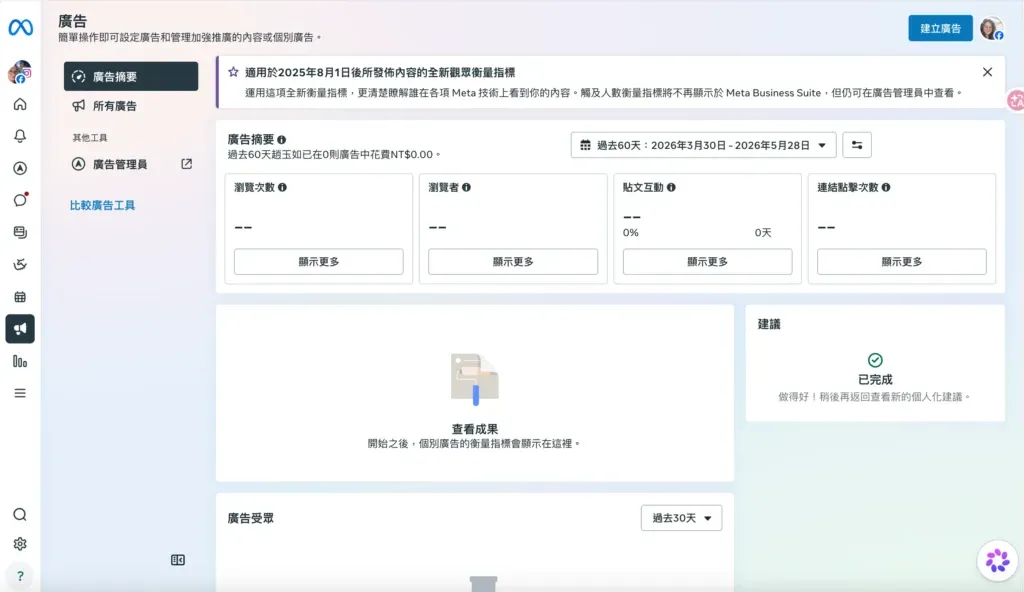Click the Meta logo icon
Screen dimensions: 1024x592
point(20,27)
